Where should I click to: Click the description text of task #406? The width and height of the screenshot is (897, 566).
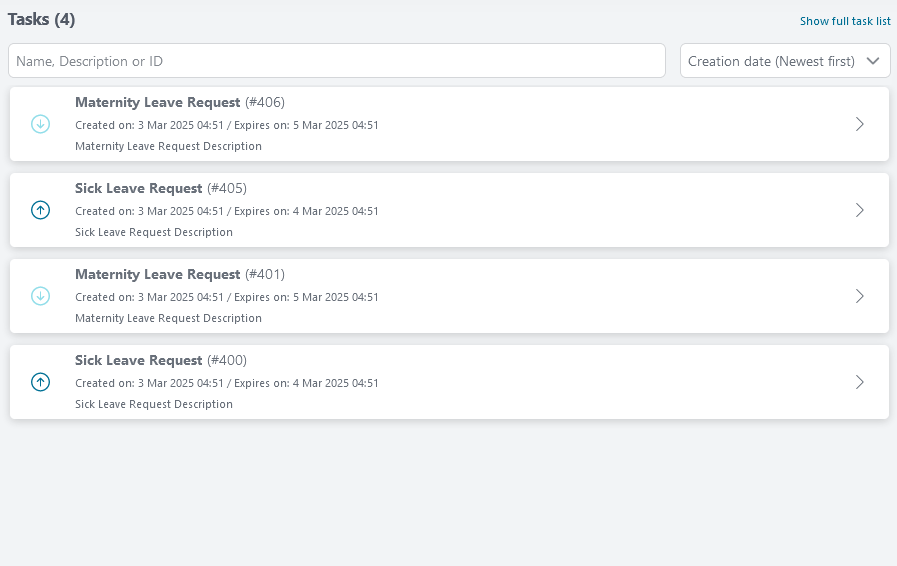coord(168,146)
